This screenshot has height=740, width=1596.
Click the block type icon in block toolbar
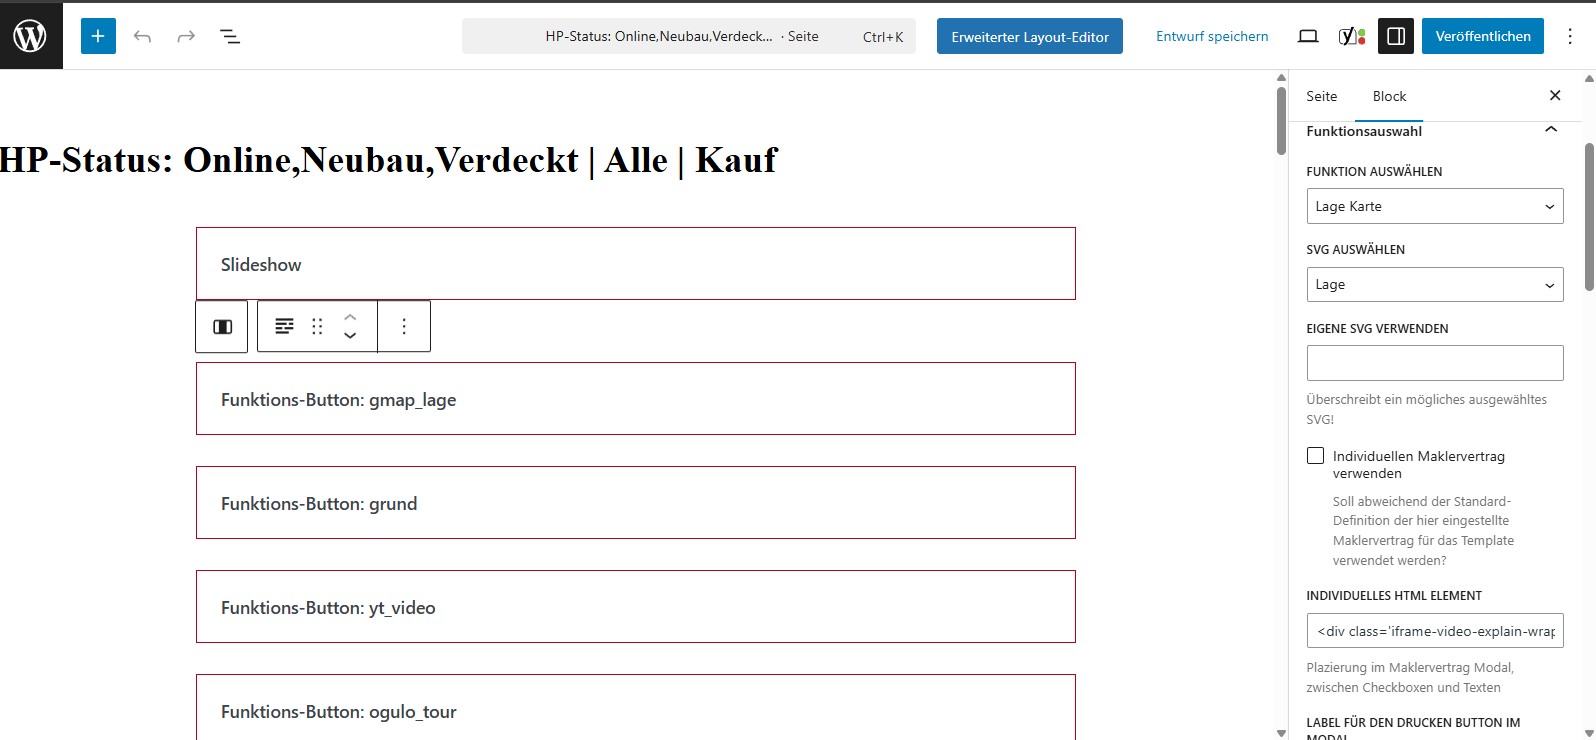pyautogui.click(x=222, y=326)
